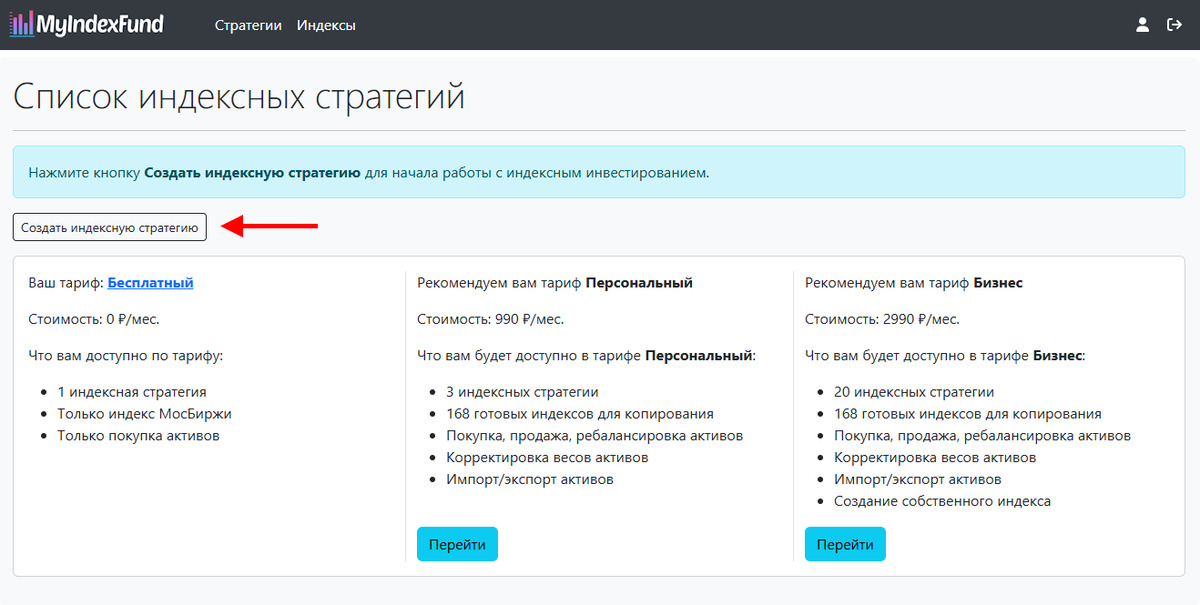Click the Стоимость: 2990 ₽/мес. price line
Image resolution: width=1200 pixels, height=605 pixels.
point(882,319)
